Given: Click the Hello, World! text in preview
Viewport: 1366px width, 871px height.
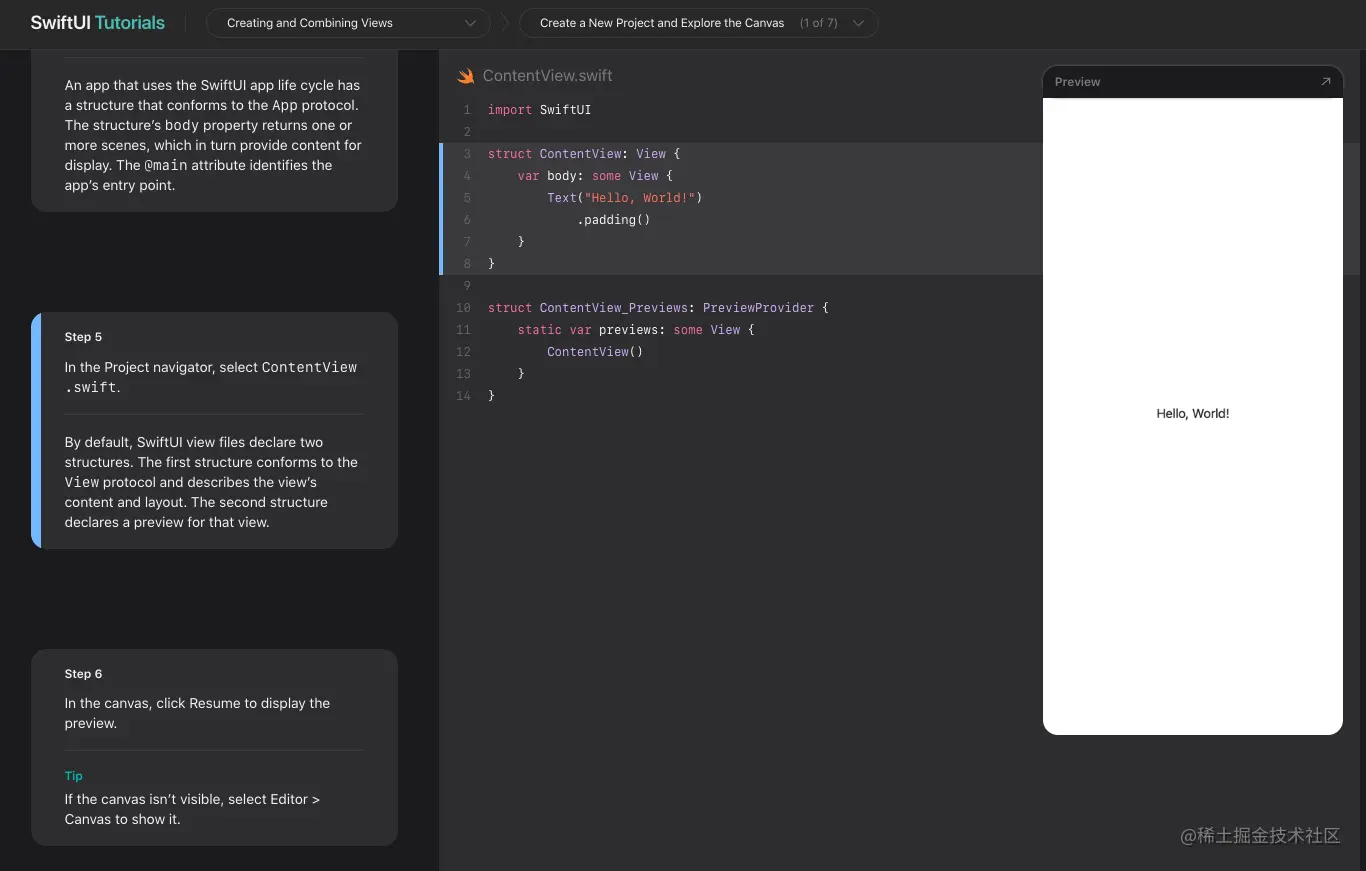Looking at the screenshot, I should pos(1192,413).
